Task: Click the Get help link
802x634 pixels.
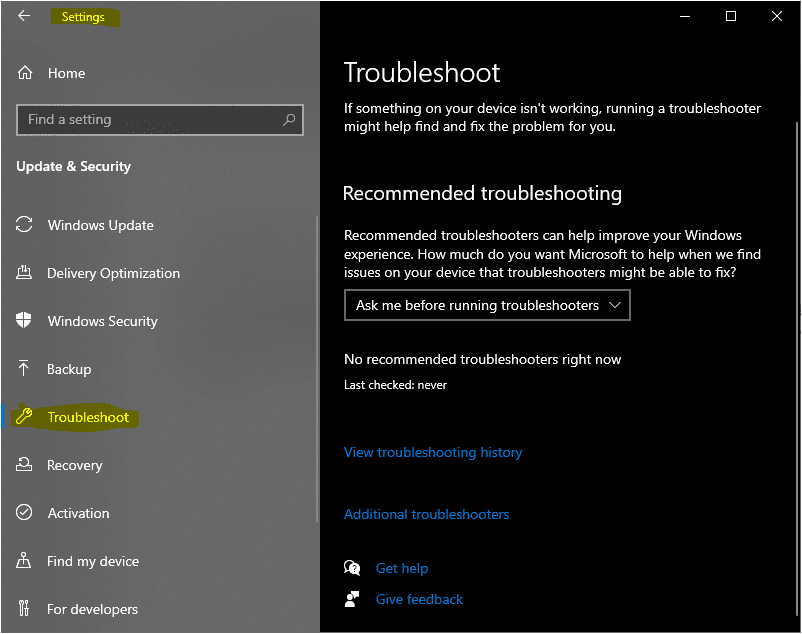Action: [x=402, y=568]
